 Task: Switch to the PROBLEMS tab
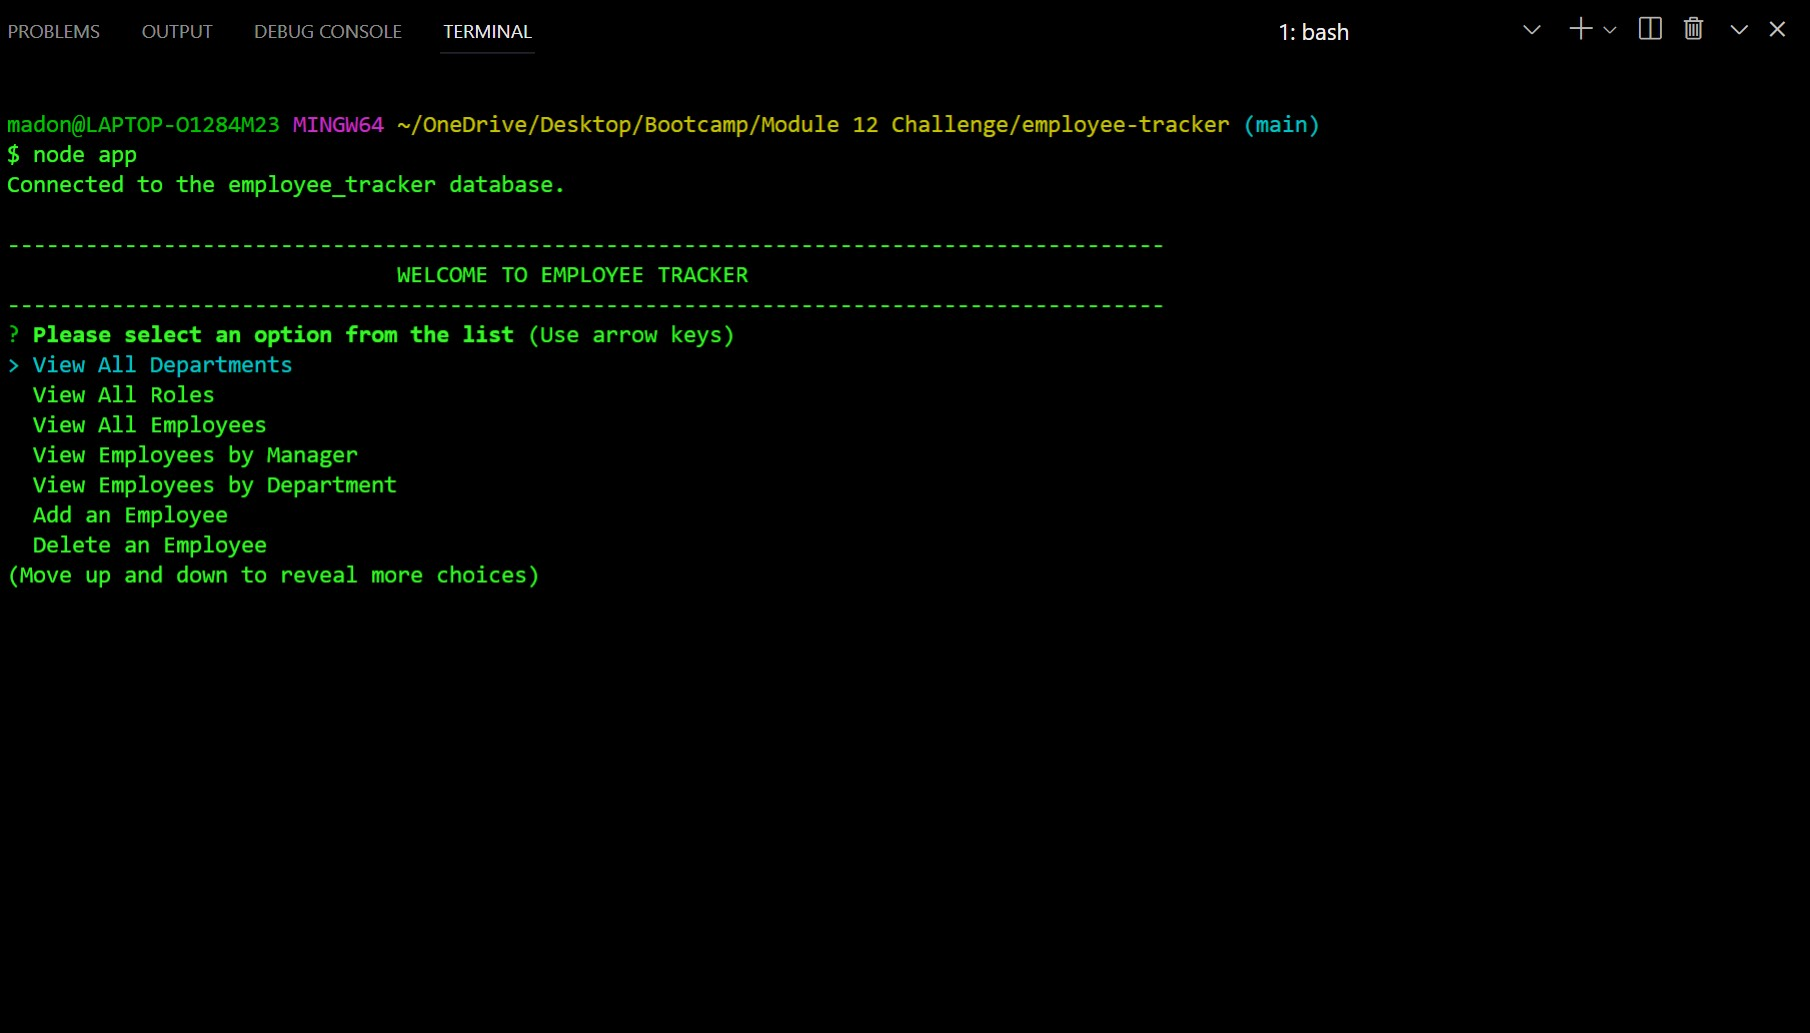pos(54,31)
